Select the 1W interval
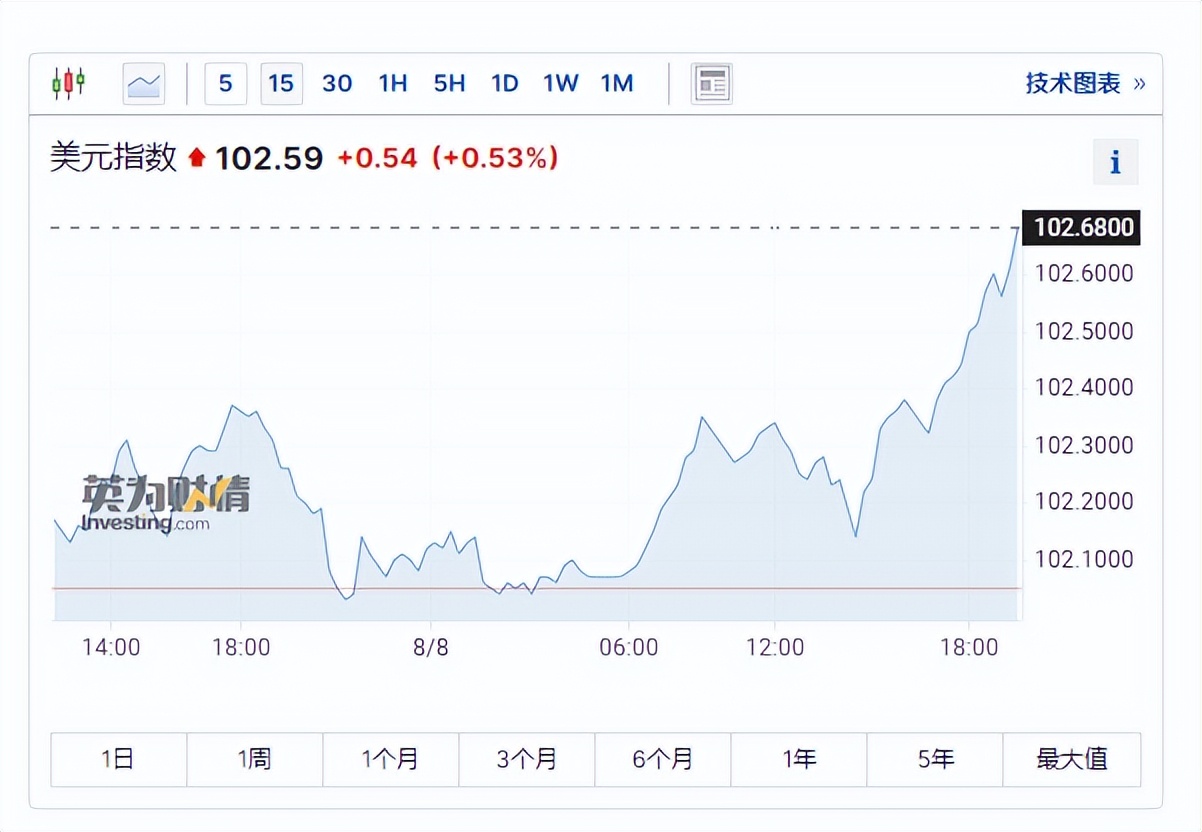 [561, 83]
